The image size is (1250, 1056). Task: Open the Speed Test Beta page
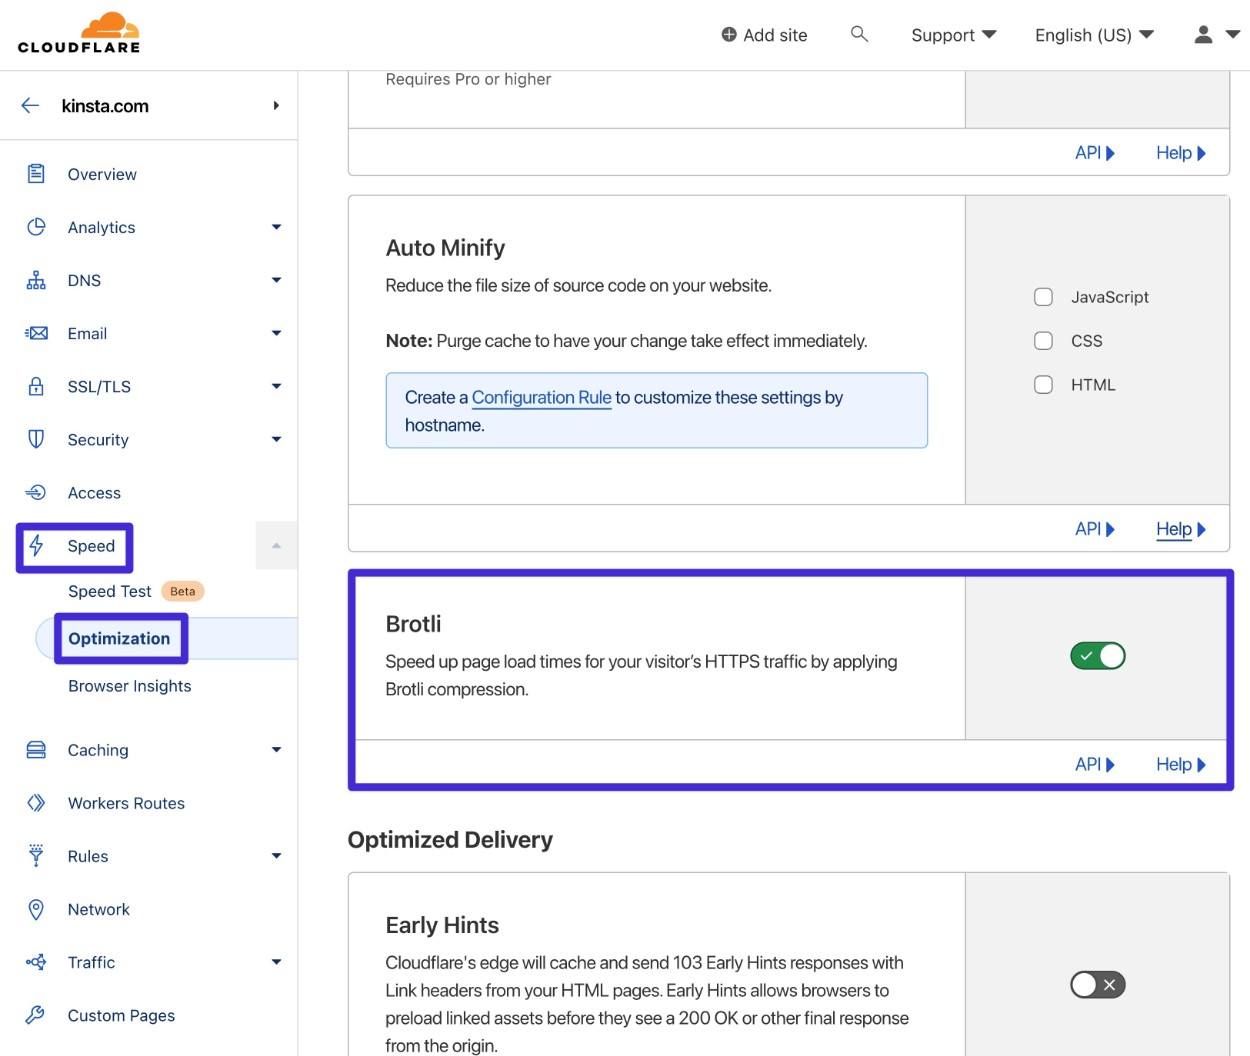pyautogui.click(x=109, y=589)
